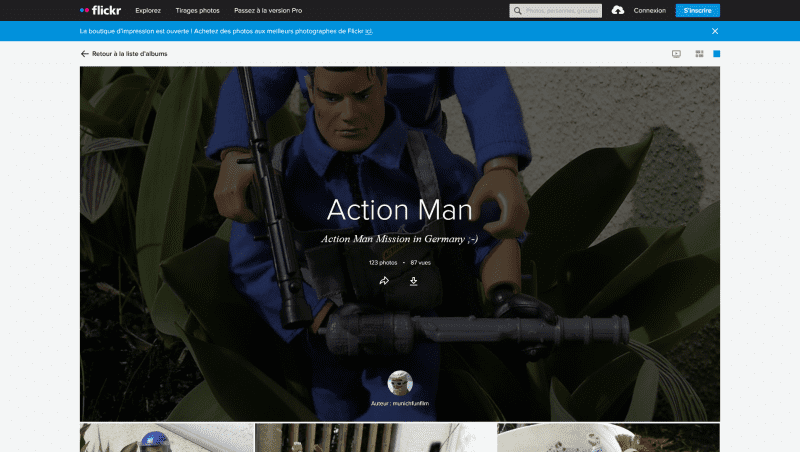Screen dimensions: 800x452
Task: Open the first photo thumbnail below album cover
Action: point(166,437)
